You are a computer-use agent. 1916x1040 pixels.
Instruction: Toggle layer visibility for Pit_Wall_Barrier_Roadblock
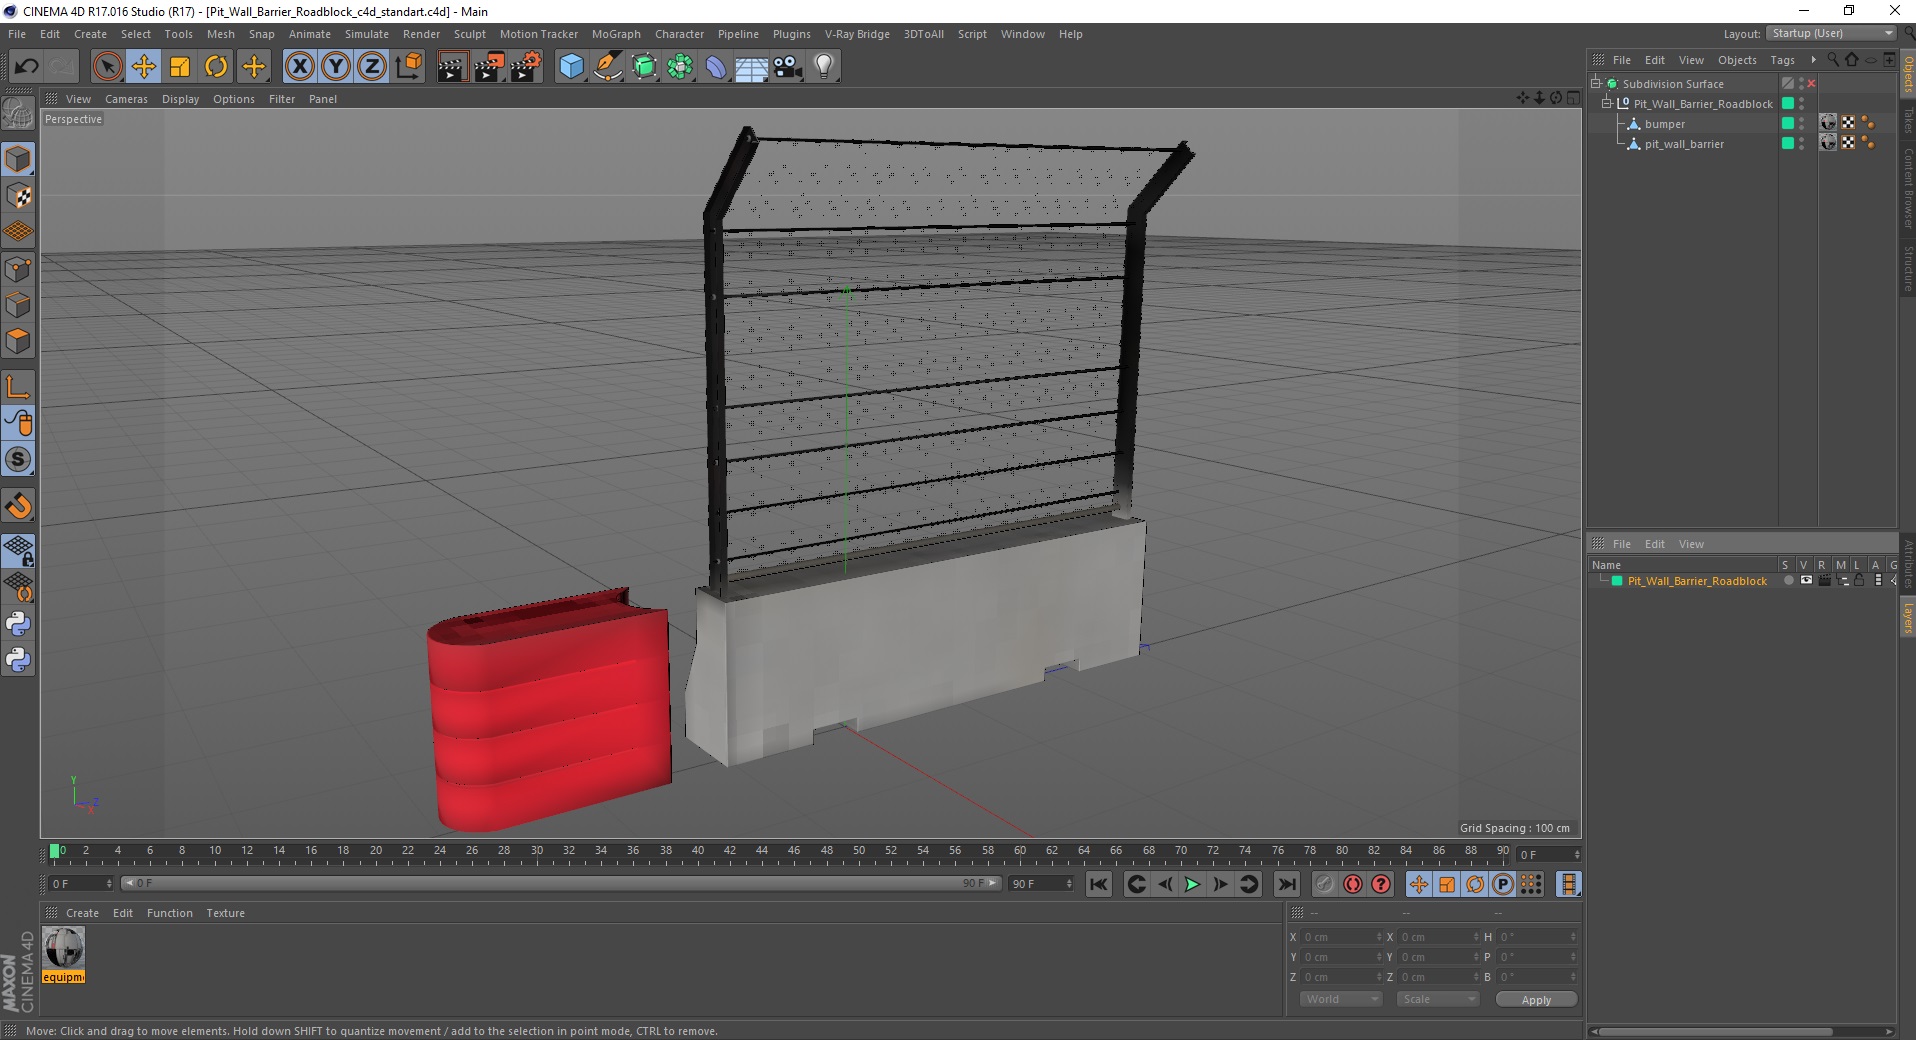pyautogui.click(x=1806, y=581)
